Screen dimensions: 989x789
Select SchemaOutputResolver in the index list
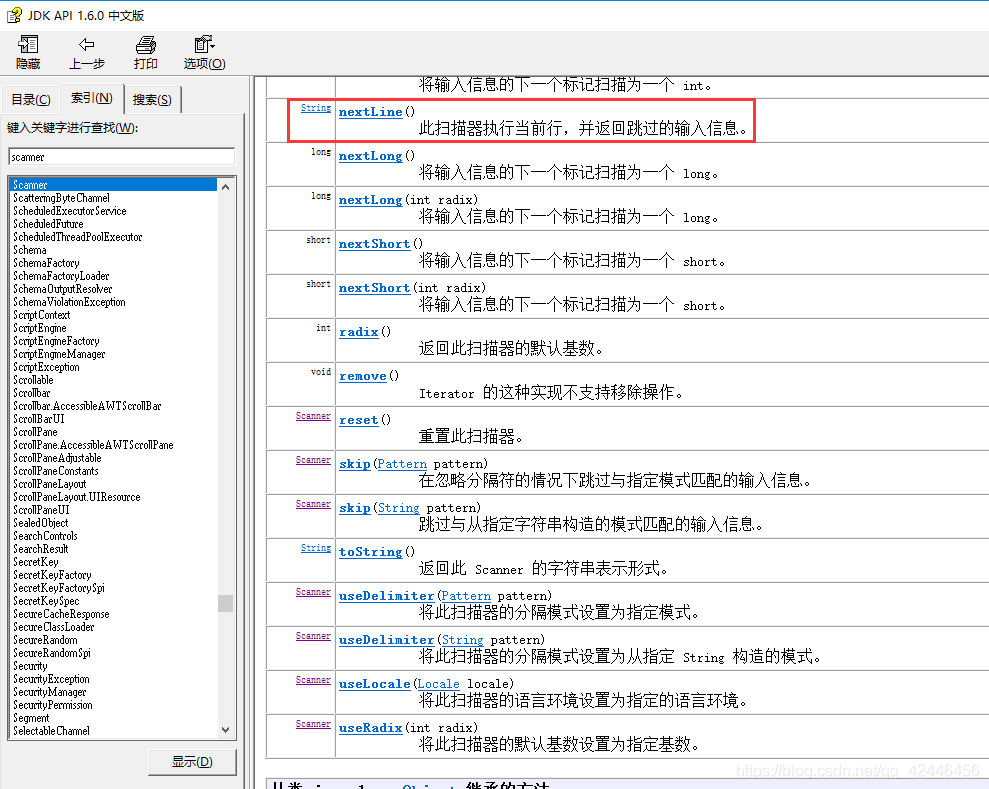click(x=62, y=289)
